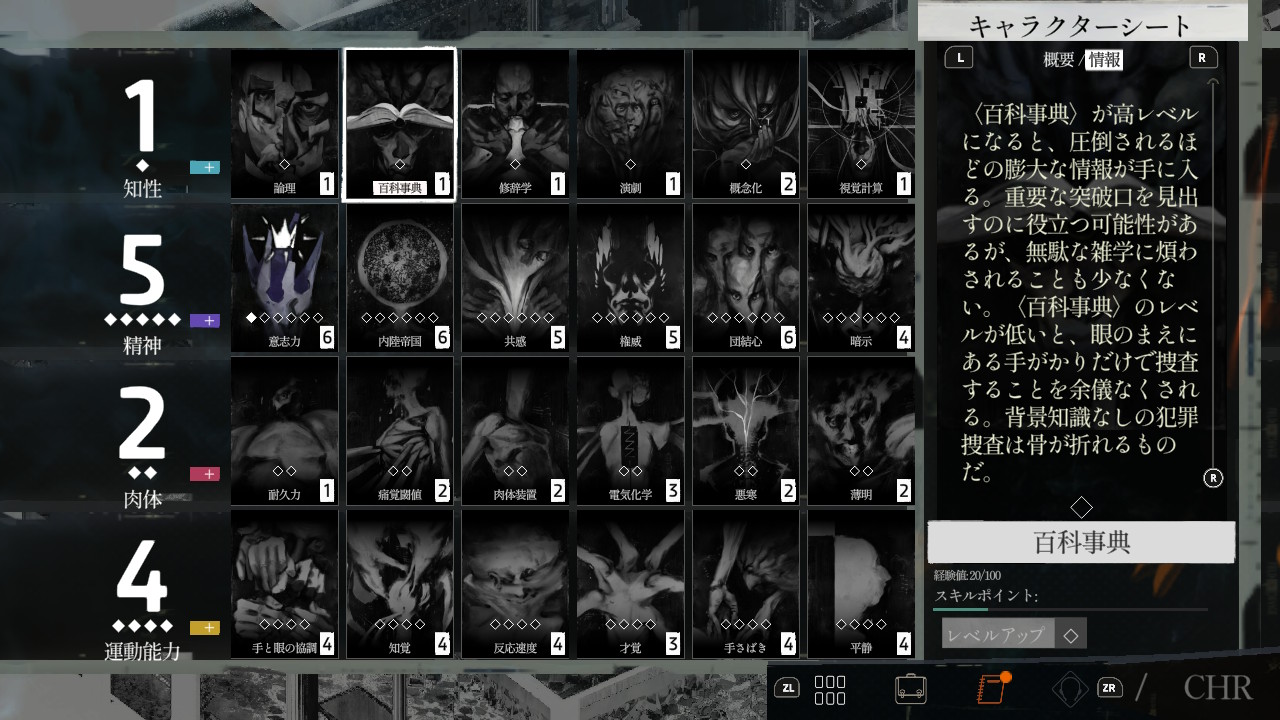Click the CHR label
This screenshot has width=1280, height=720.
click(x=1218, y=688)
